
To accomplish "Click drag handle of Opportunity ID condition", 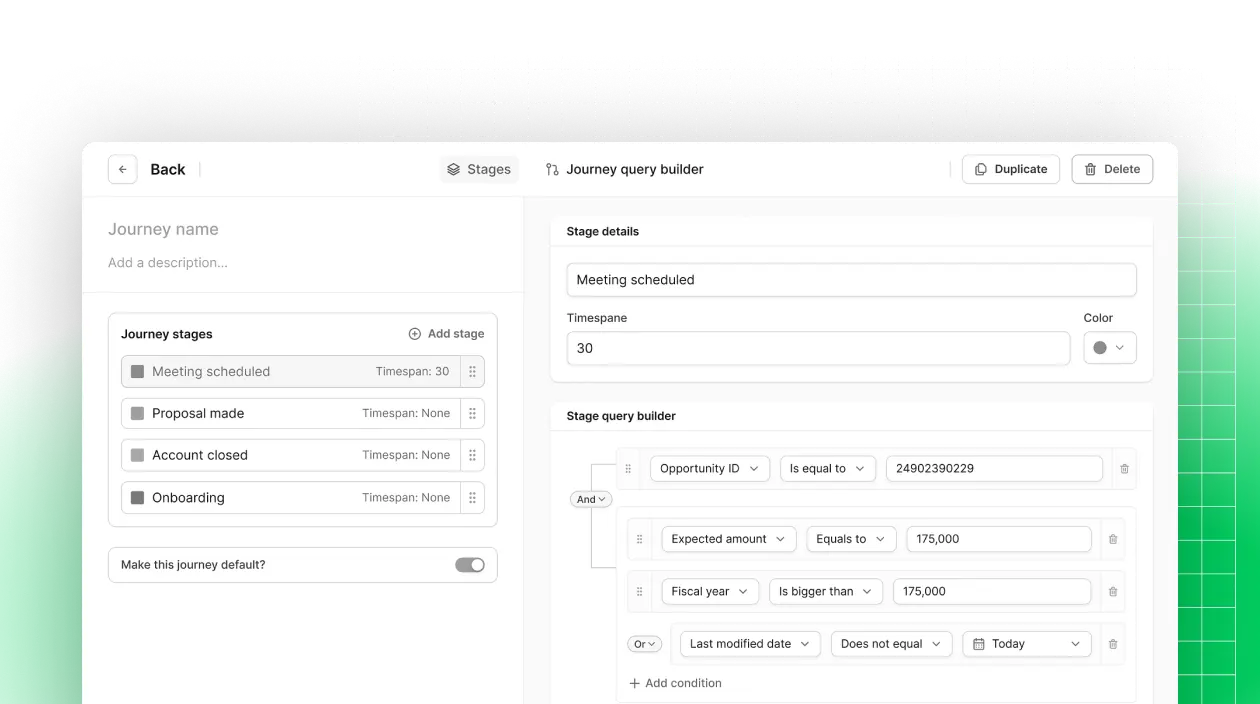I will tap(628, 468).
